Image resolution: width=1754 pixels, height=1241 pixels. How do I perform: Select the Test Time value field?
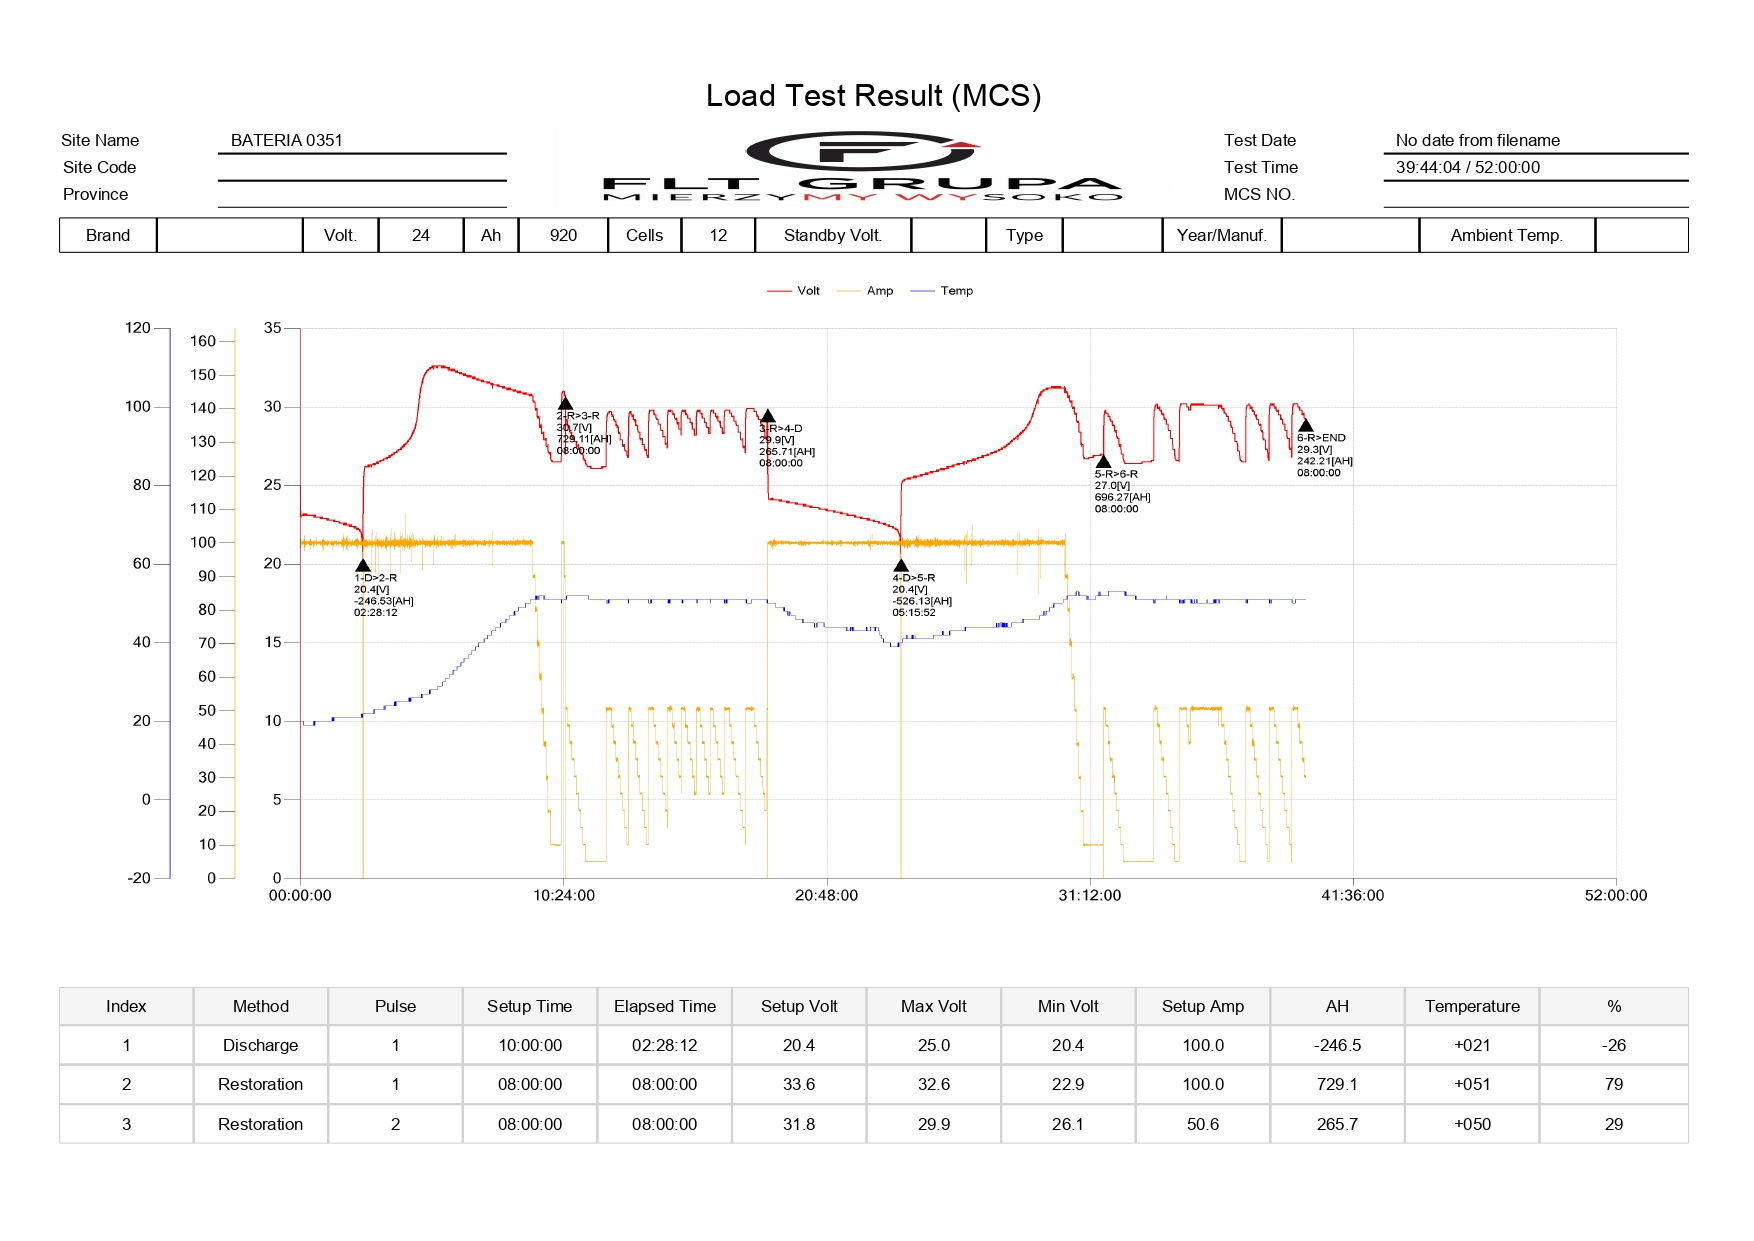(x=1535, y=168)
